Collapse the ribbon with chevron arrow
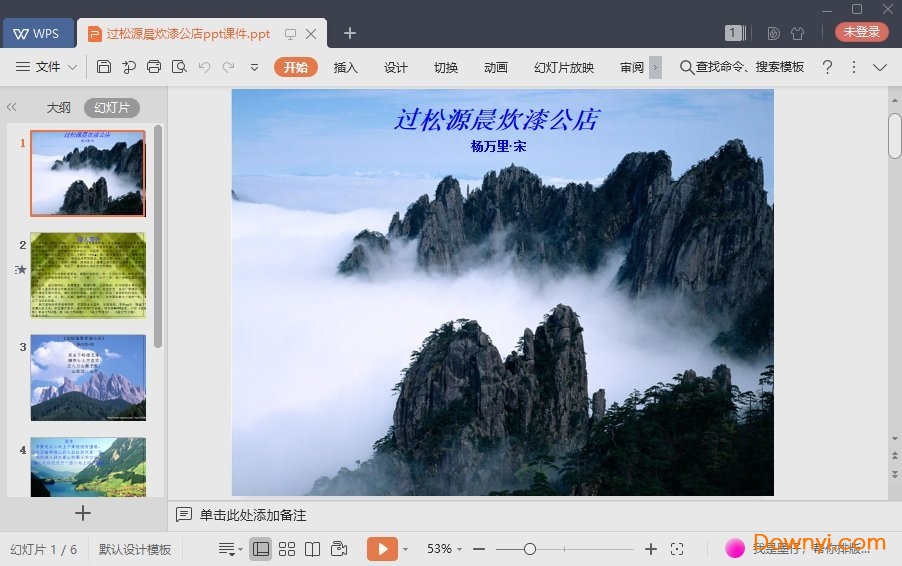The height and width of the screenshot is (566, 902). (x=880, y=67)
